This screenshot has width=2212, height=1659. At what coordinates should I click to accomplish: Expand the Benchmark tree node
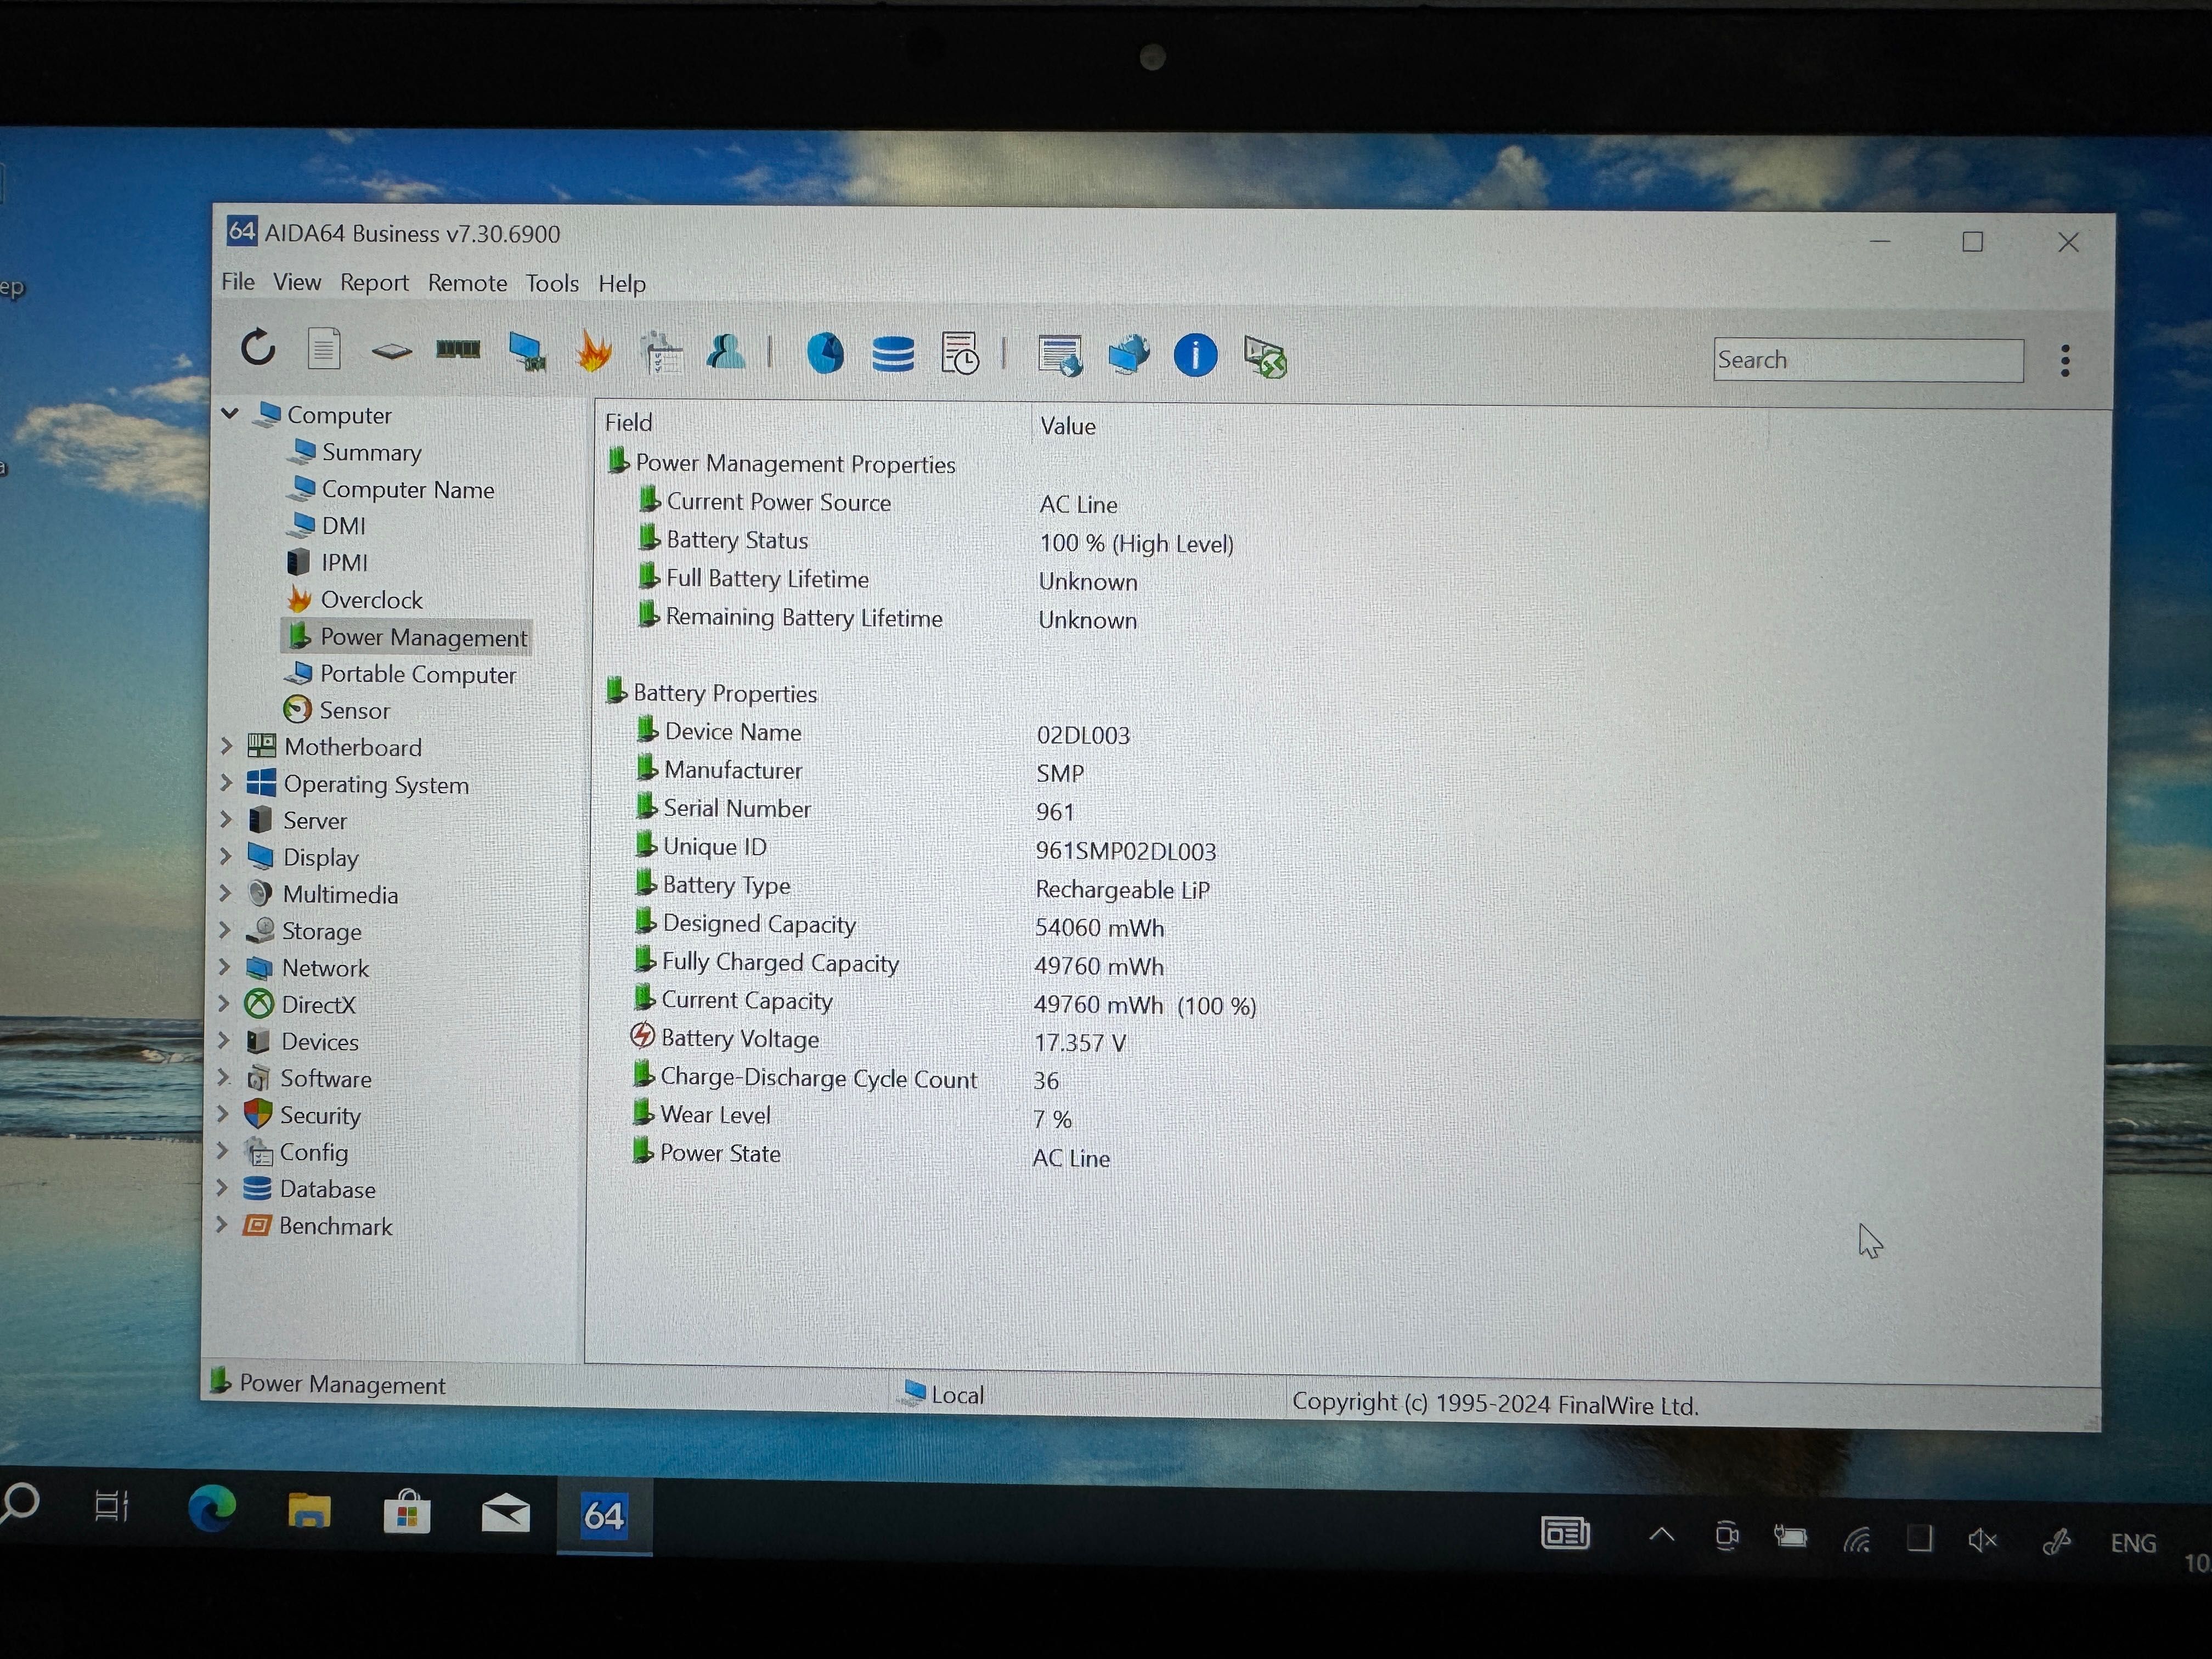(x=222, y=1224)
